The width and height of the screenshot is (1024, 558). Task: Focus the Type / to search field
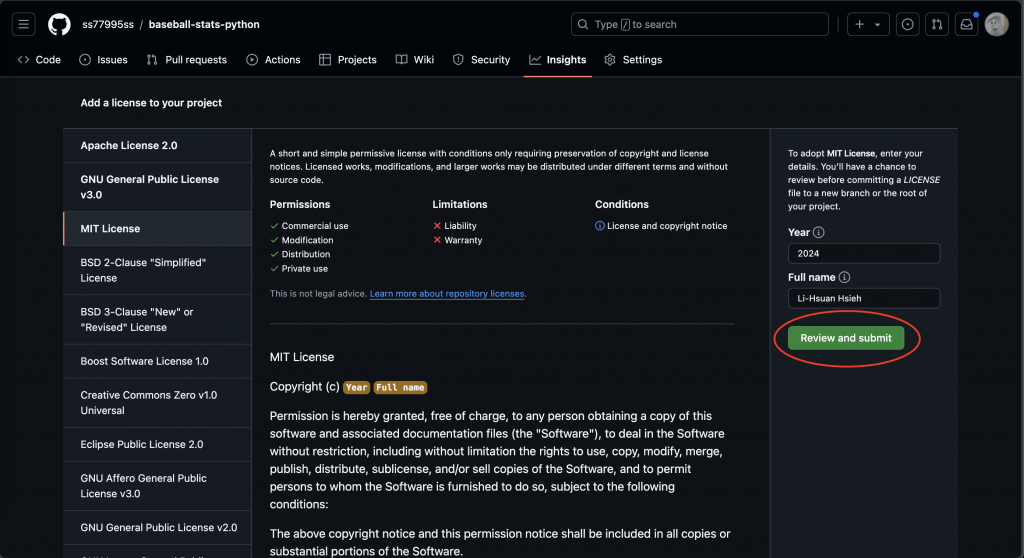point(700,25)
